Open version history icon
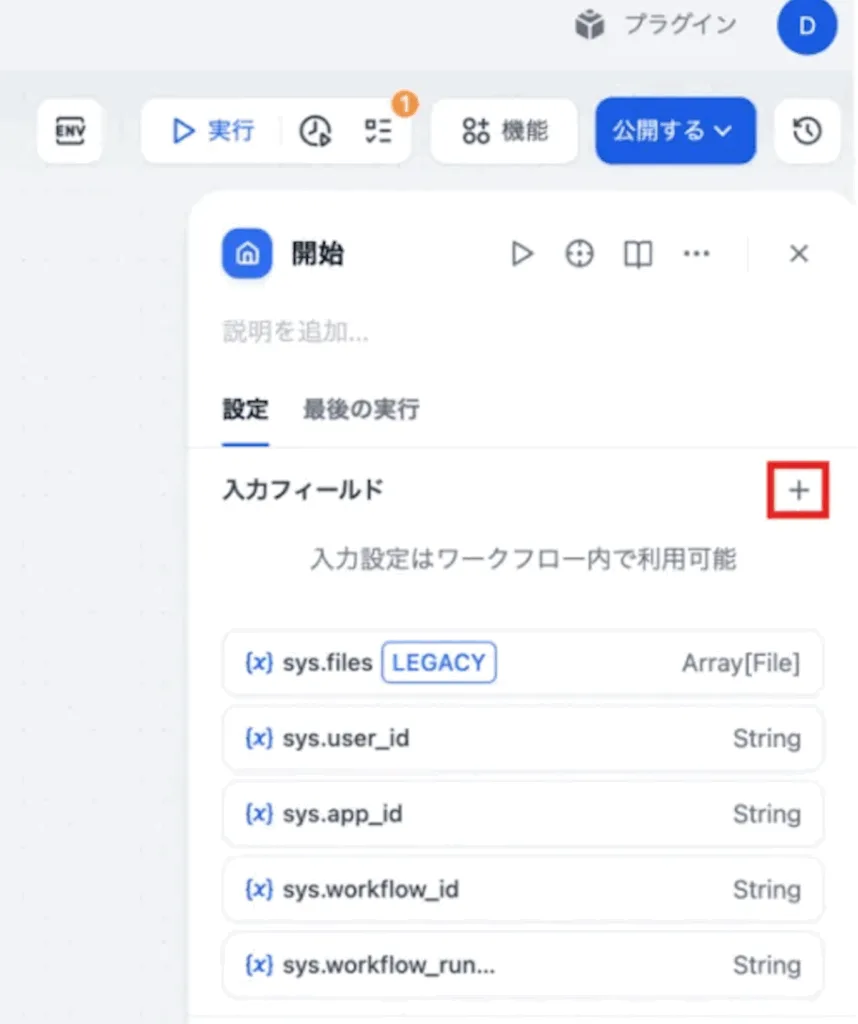 (x=806, y=131)
